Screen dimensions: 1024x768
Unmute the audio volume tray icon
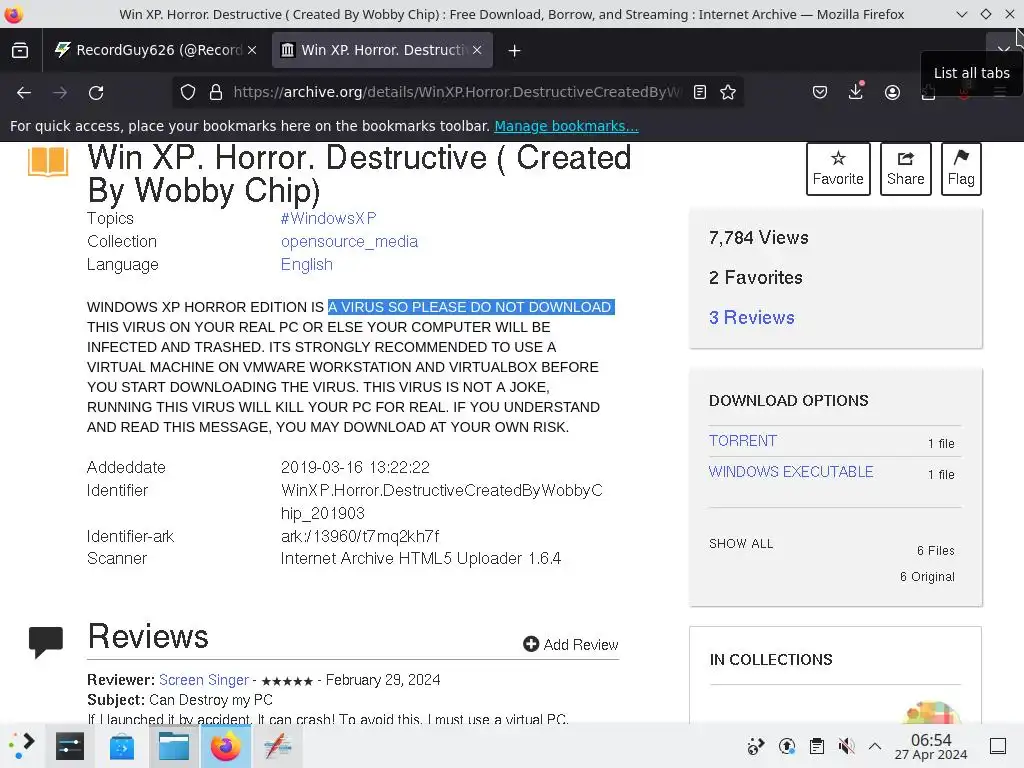[846, 746]
